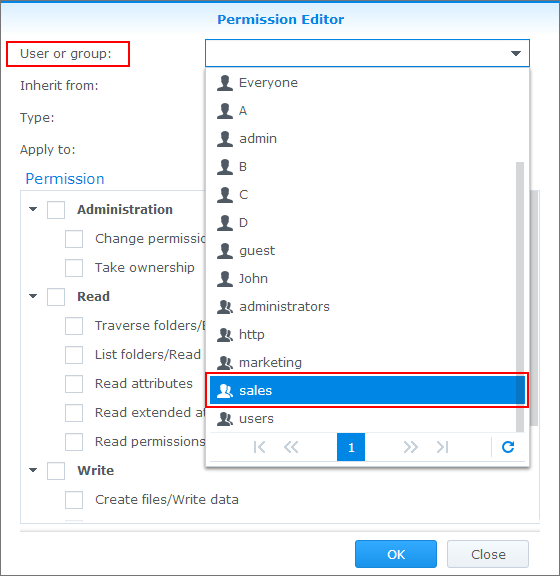Click the previous page double-arrow icon

[x=291, y=447]
